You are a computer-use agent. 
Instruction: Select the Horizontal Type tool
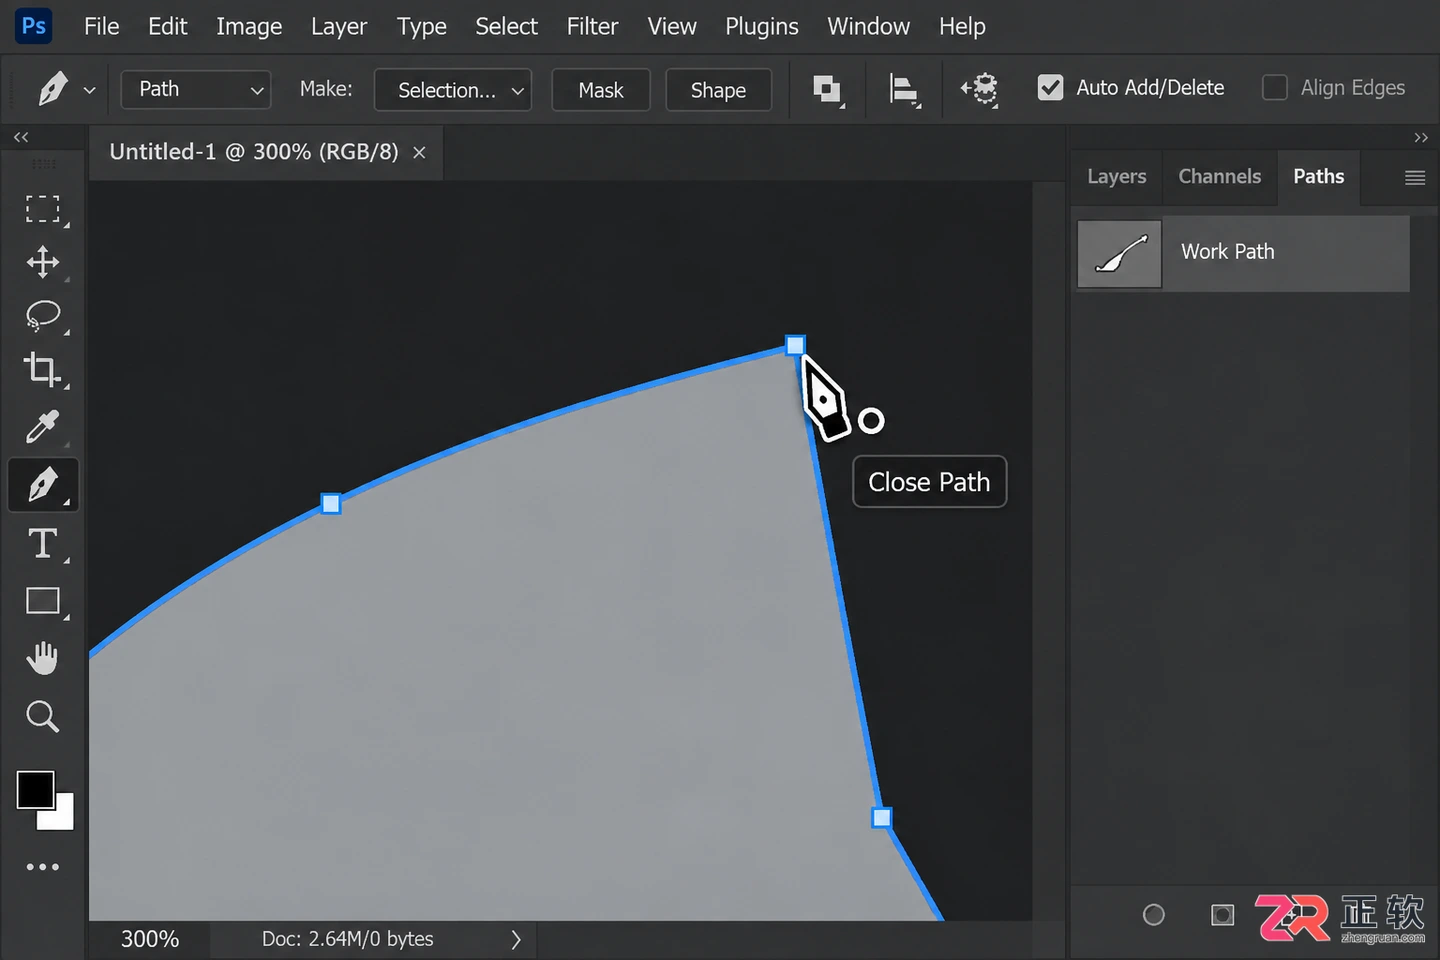[42, 543]
